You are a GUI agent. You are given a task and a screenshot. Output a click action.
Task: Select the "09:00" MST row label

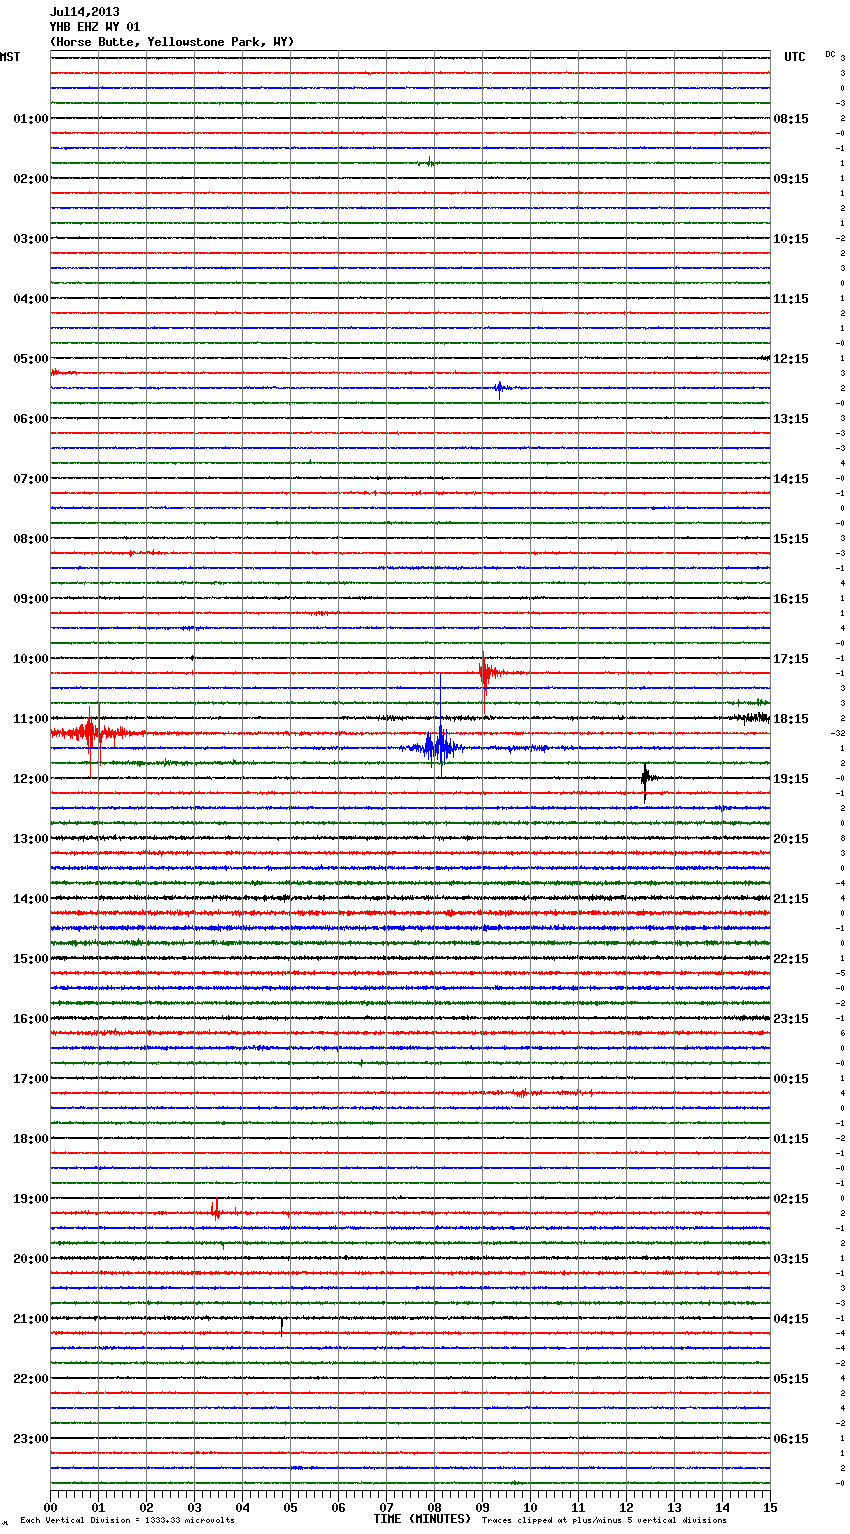[x=30, y=599]
